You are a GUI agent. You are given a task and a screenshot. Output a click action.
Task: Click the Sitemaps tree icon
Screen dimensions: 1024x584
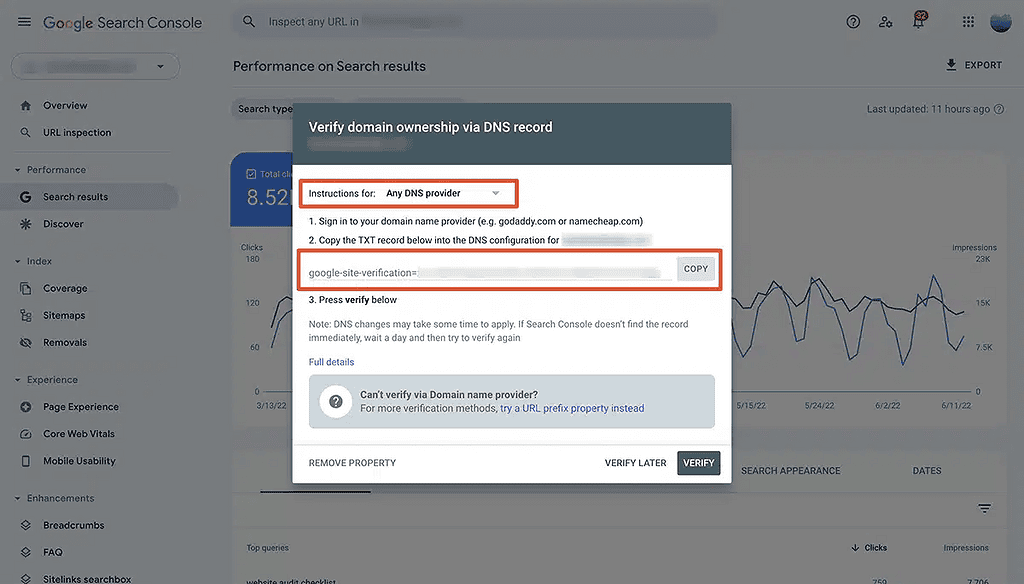[25, 316]
